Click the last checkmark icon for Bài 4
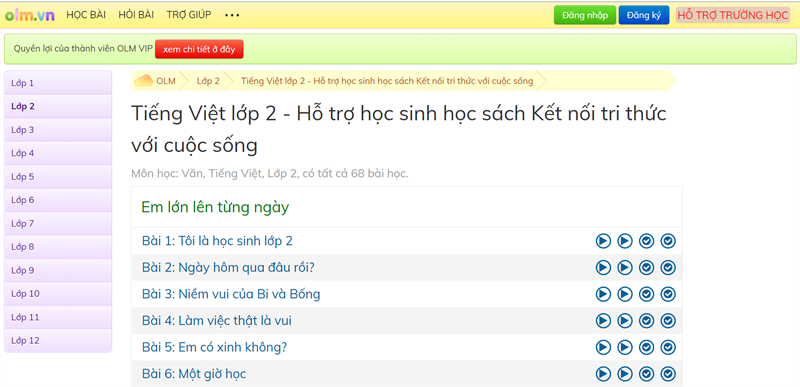This screenshot has width=800, height=387. click(668, 321)
